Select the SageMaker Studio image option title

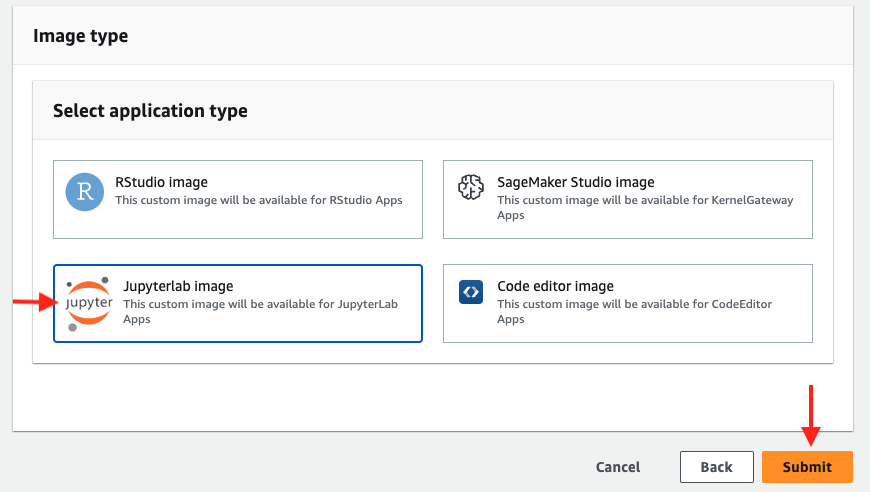[x=576, y=182]
